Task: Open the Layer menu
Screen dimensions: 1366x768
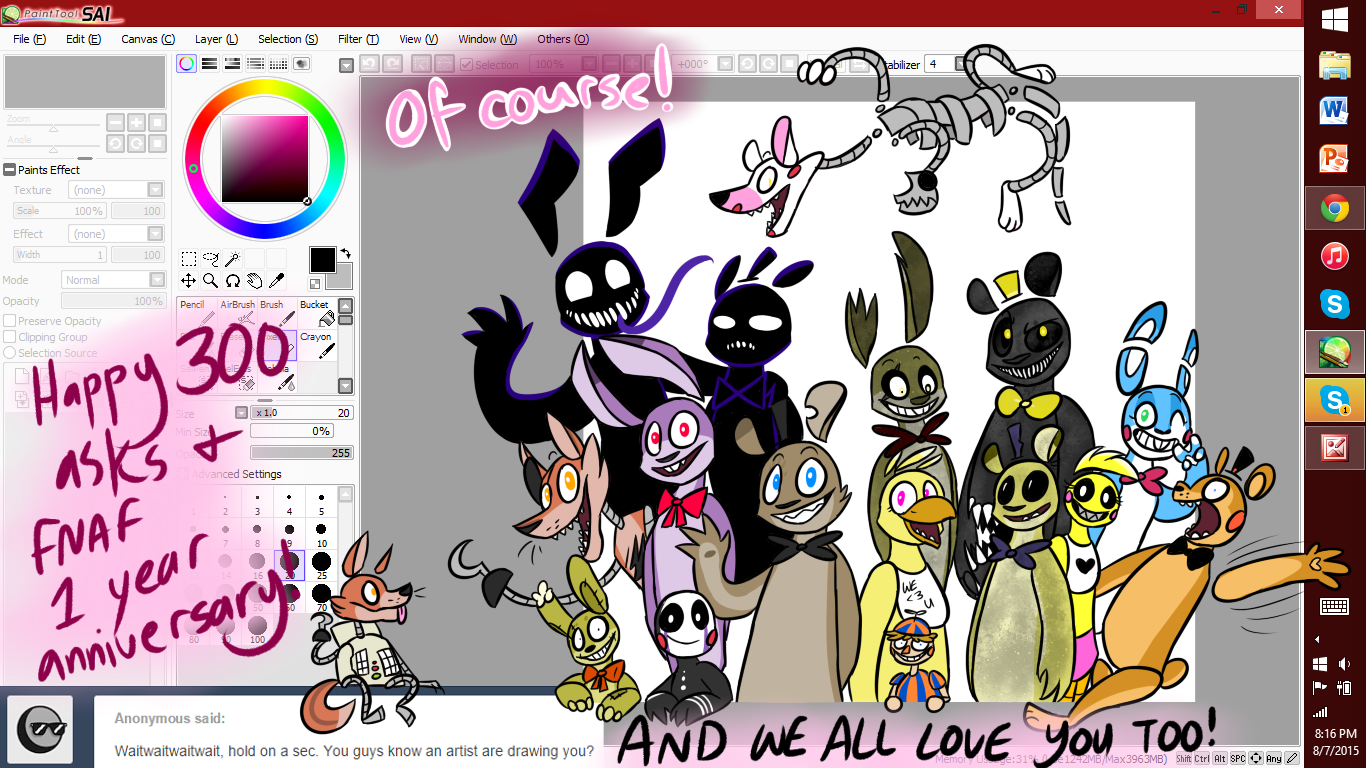Action: [216, 39]
